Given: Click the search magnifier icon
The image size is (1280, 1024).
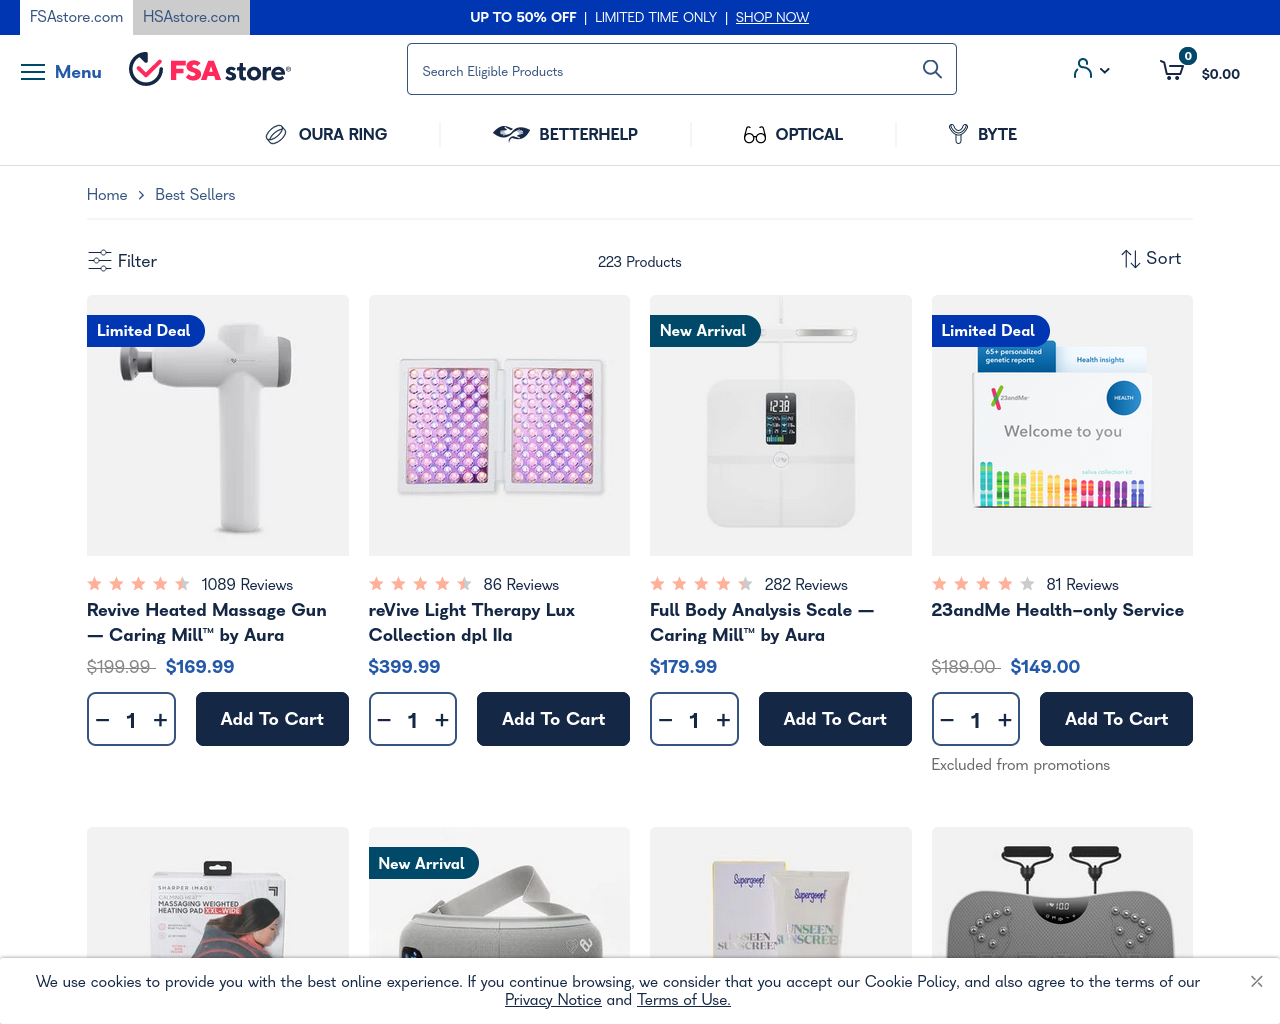Looking at the screenshot, I should [x=932, y=69].
